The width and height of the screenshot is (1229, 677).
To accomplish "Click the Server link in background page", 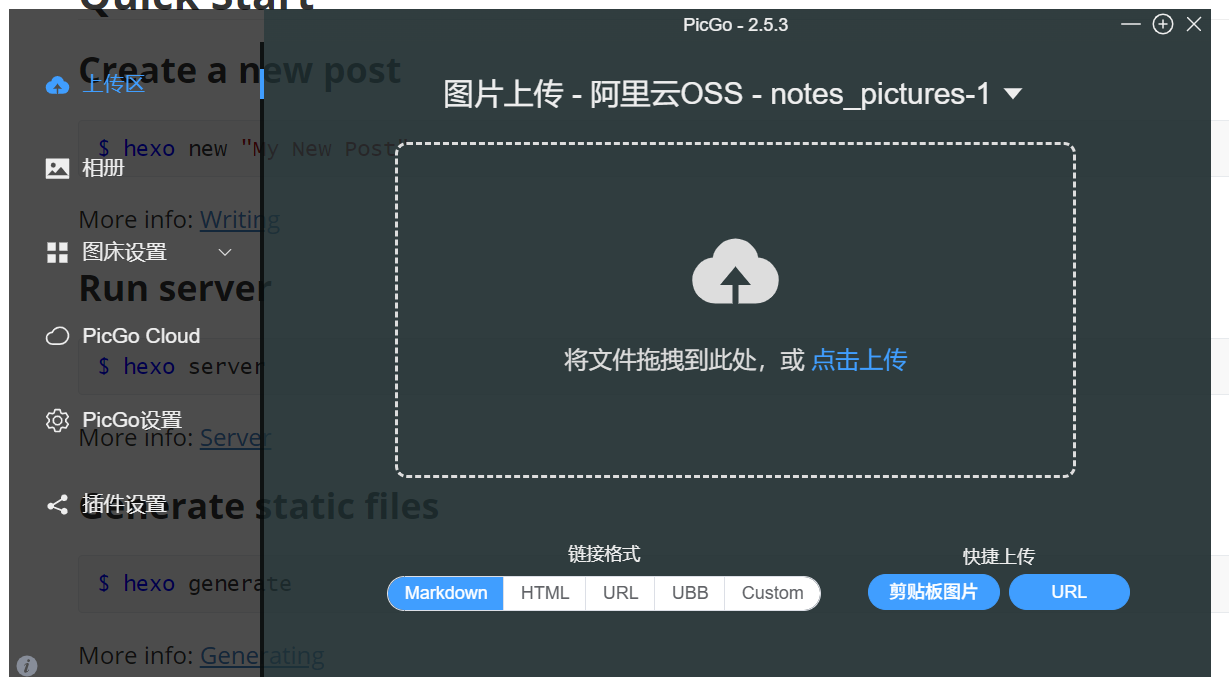I will pos(235,437).
